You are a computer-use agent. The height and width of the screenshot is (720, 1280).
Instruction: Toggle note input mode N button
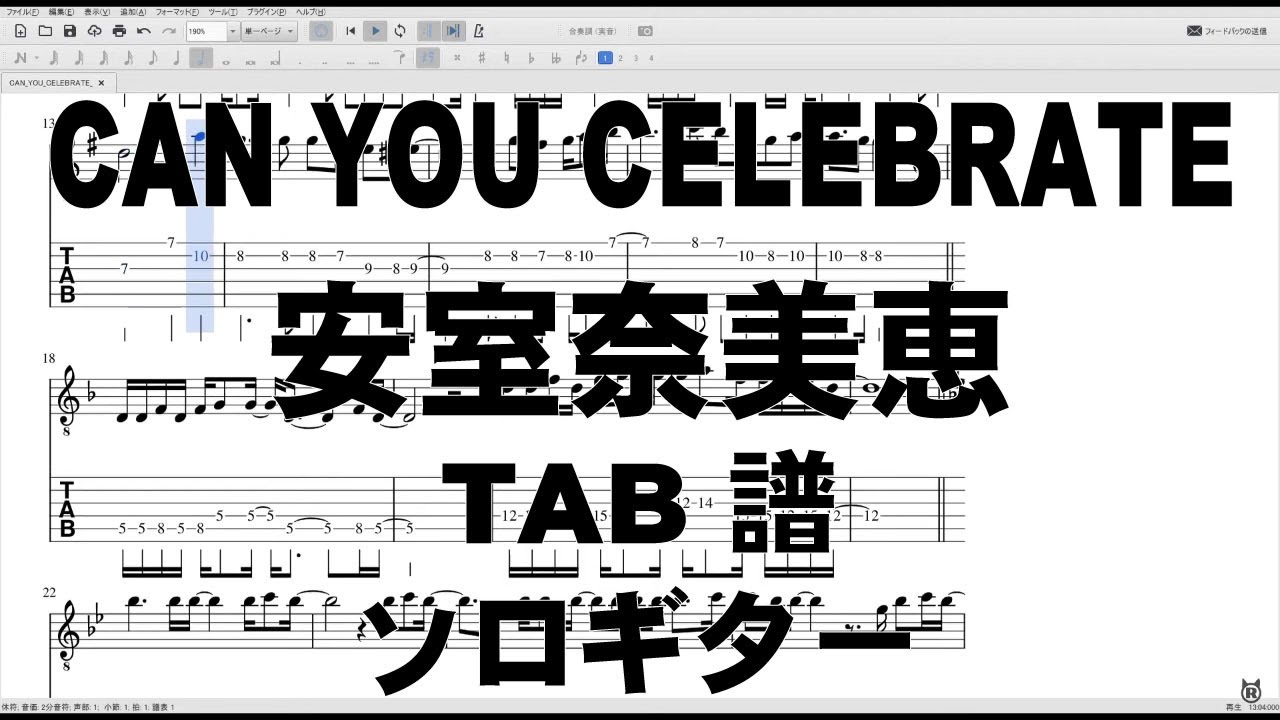(20, 58)
